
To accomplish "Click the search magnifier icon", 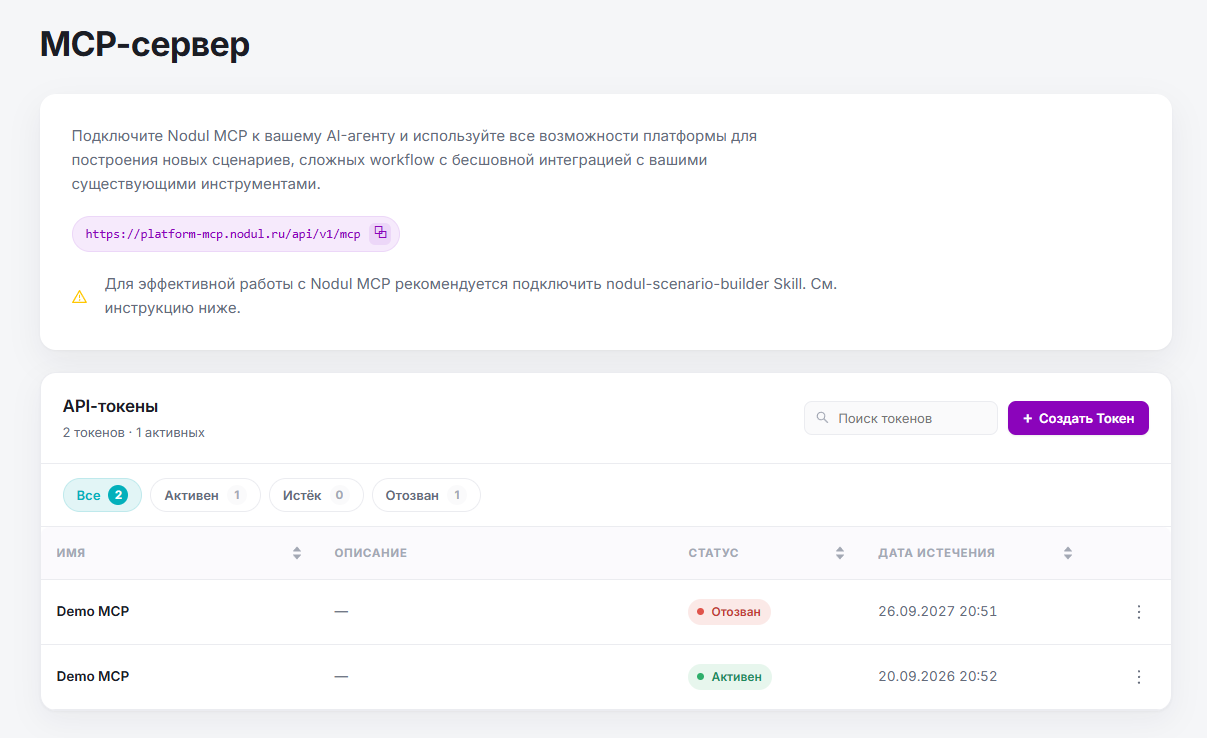I will coord(822,418).
